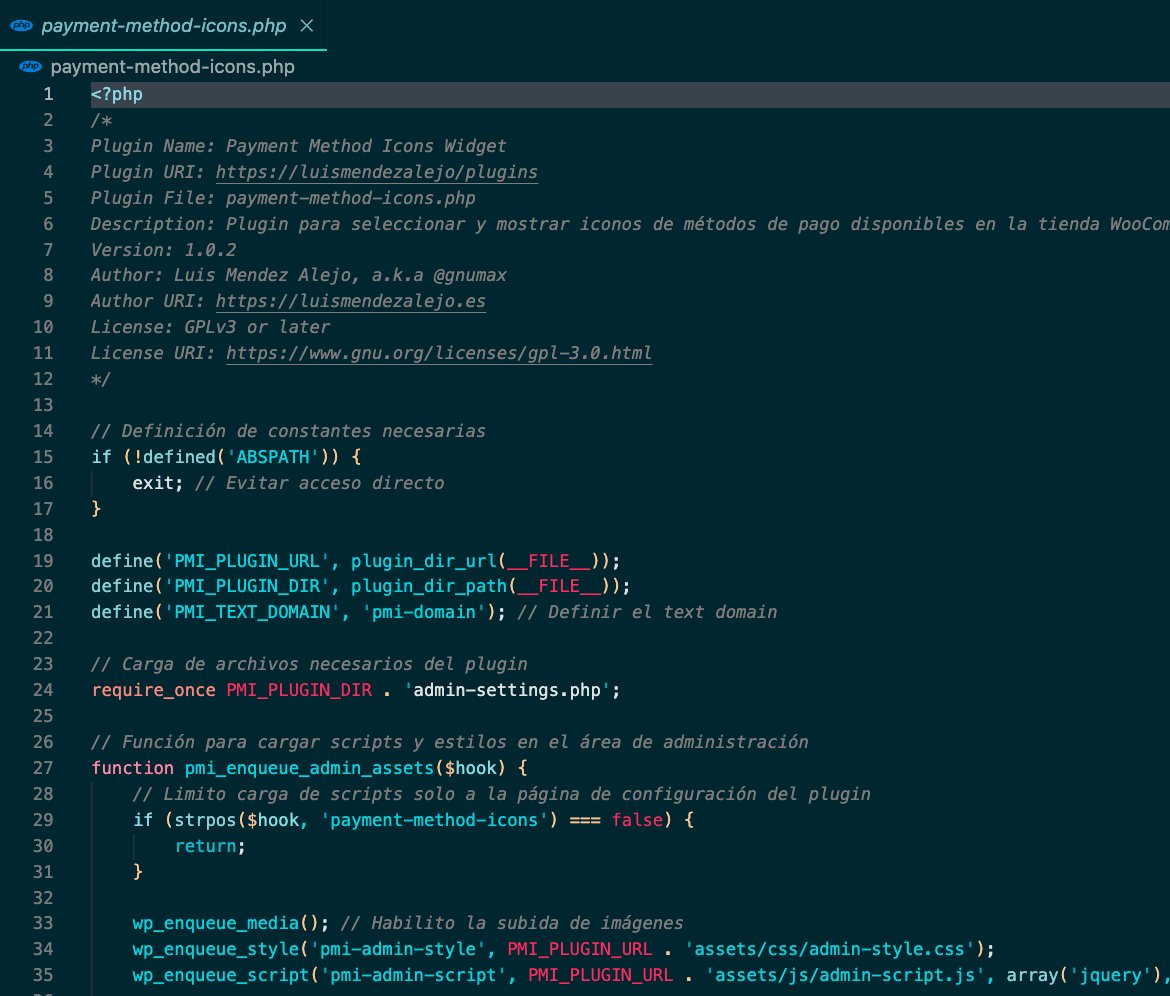Close the payment-method-icons.php tab

click(307, 25)
